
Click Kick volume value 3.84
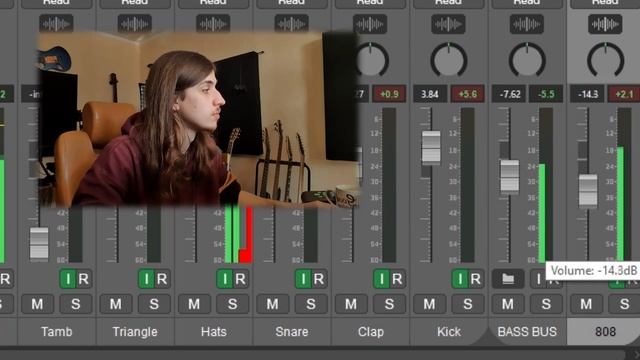click(x=429, y=94)
